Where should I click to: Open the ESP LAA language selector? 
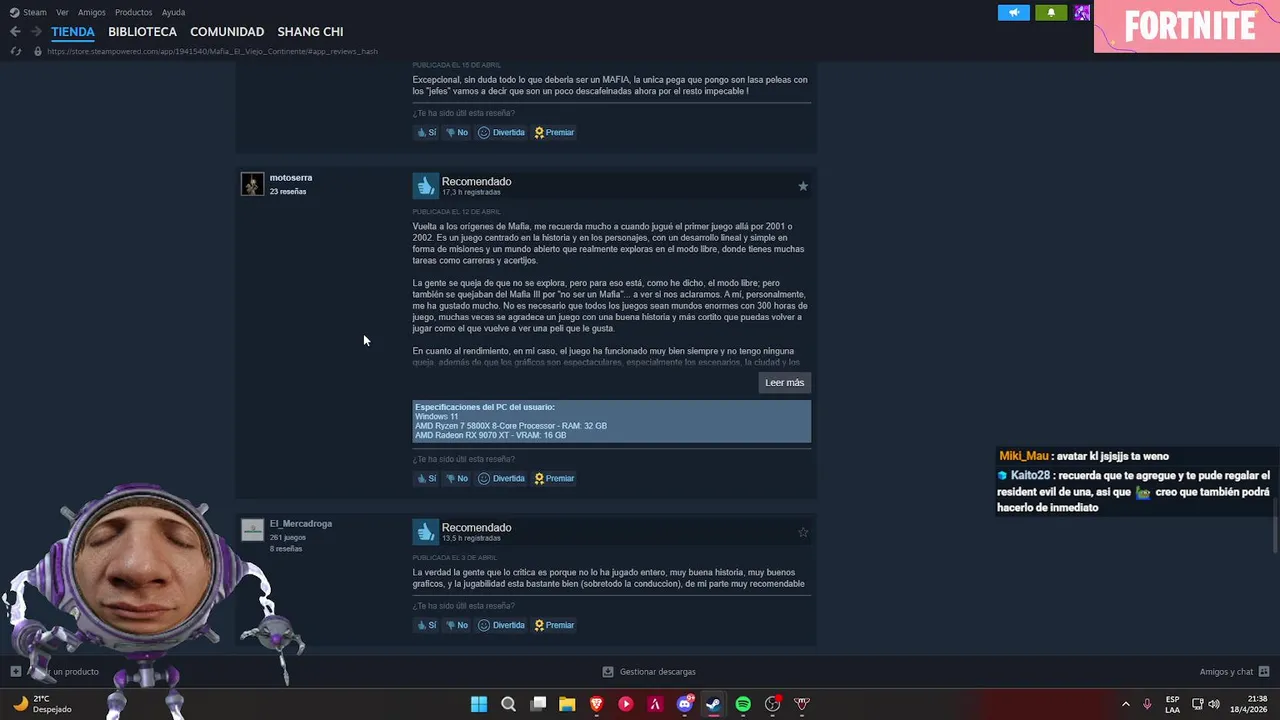(x=1172, y=704)
